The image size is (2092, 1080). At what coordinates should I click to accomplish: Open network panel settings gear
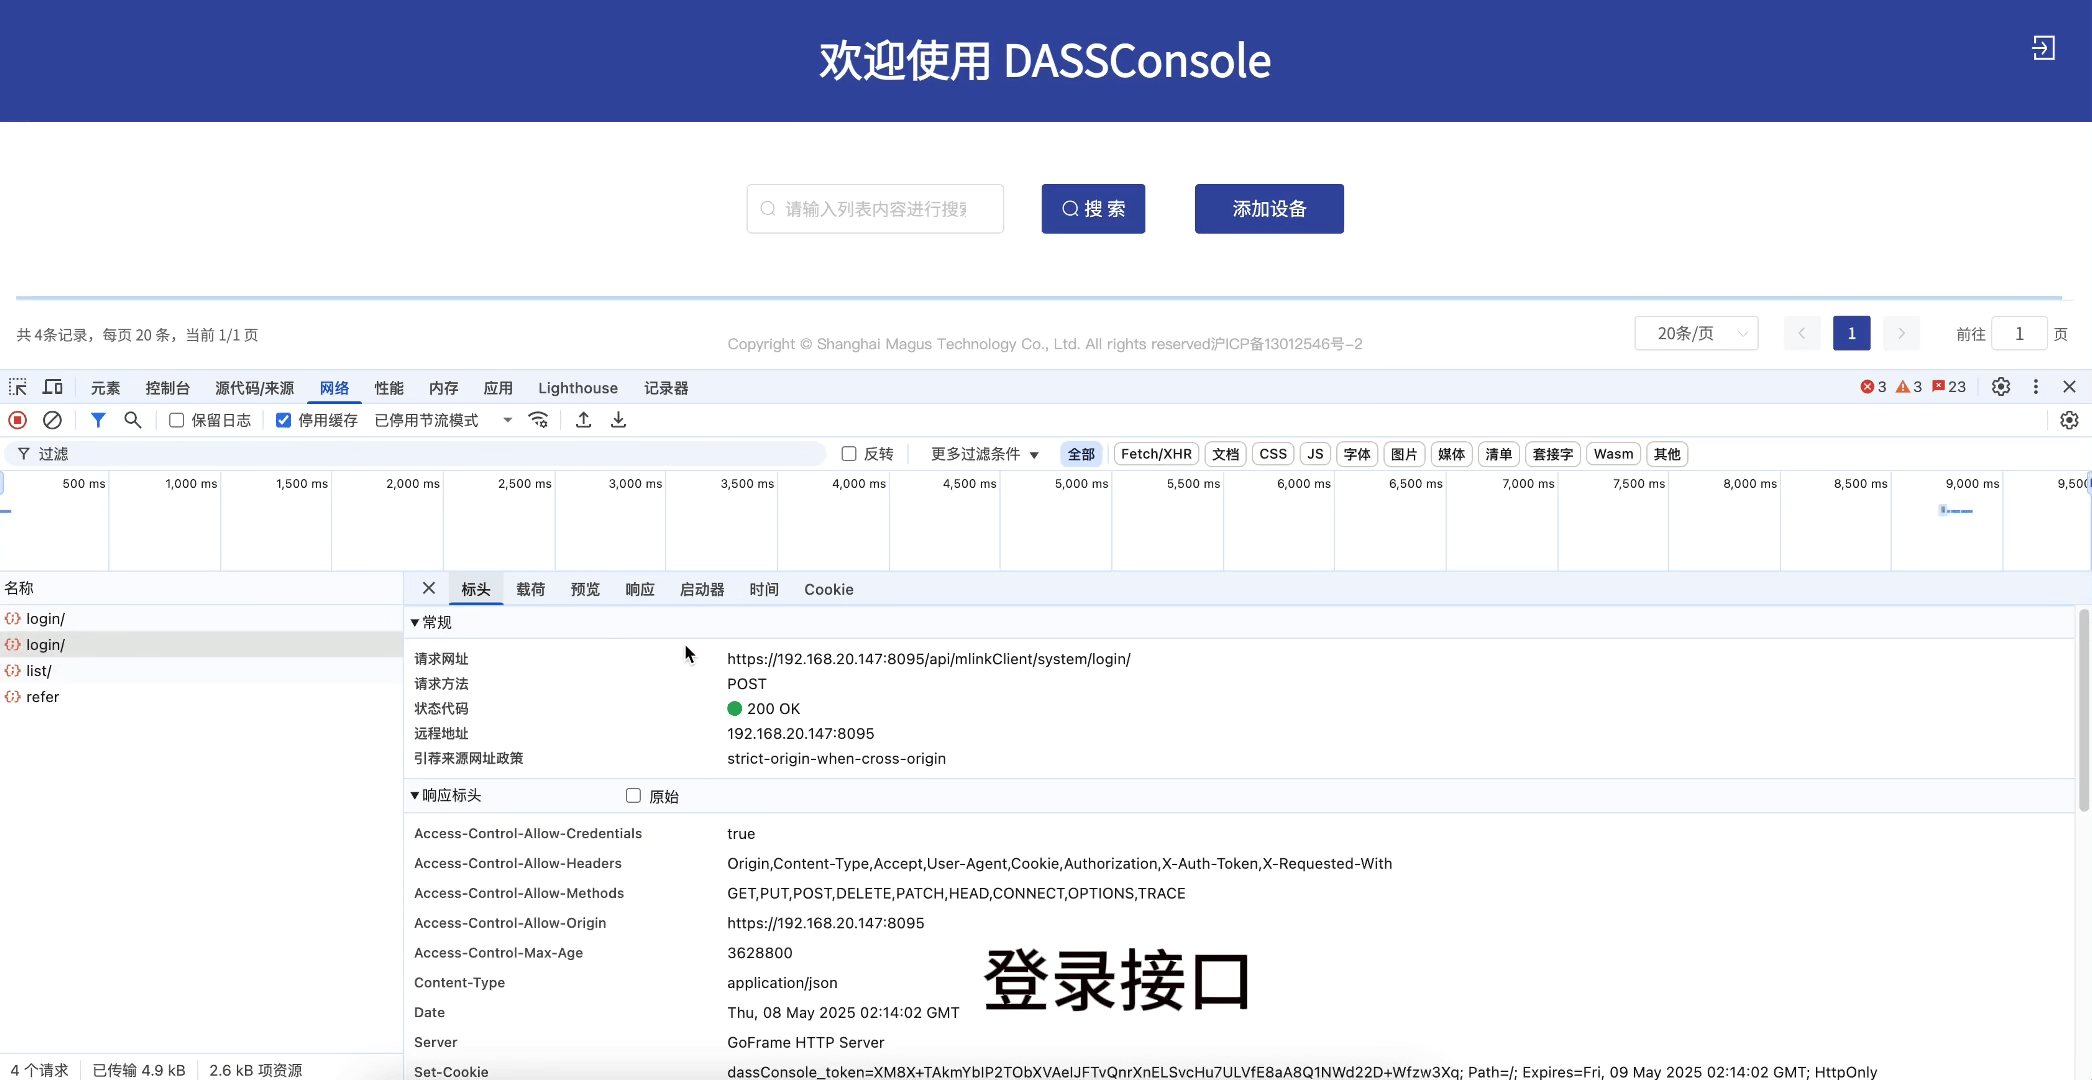coord(2070,420)
